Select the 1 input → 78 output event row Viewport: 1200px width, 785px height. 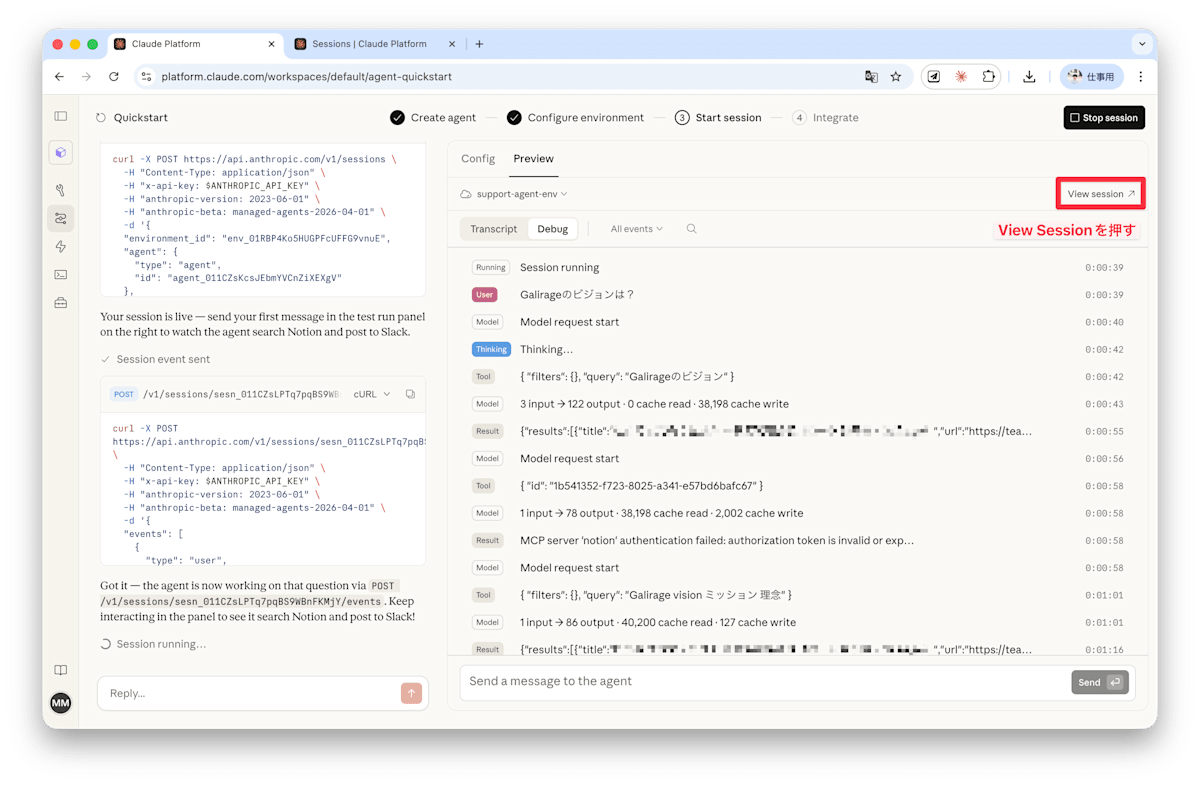click(798, 513)
